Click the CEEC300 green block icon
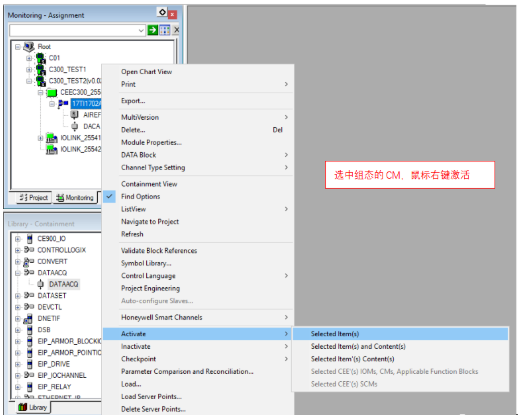This screenshot has width=520, height=415. click(x=52, y=92)
